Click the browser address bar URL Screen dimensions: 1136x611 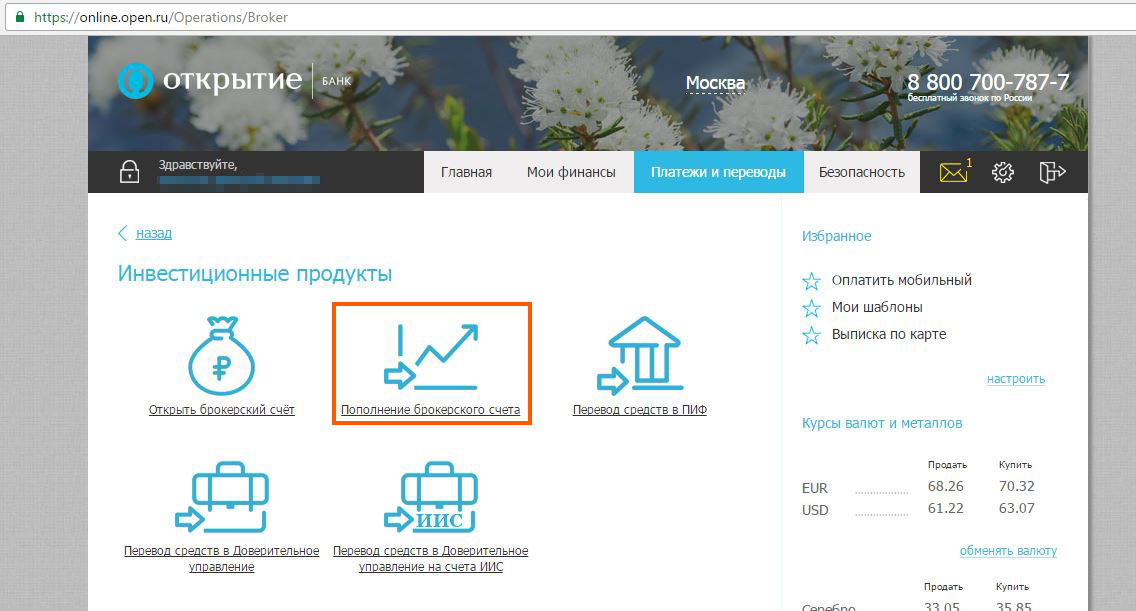click(x=160, y=18)
